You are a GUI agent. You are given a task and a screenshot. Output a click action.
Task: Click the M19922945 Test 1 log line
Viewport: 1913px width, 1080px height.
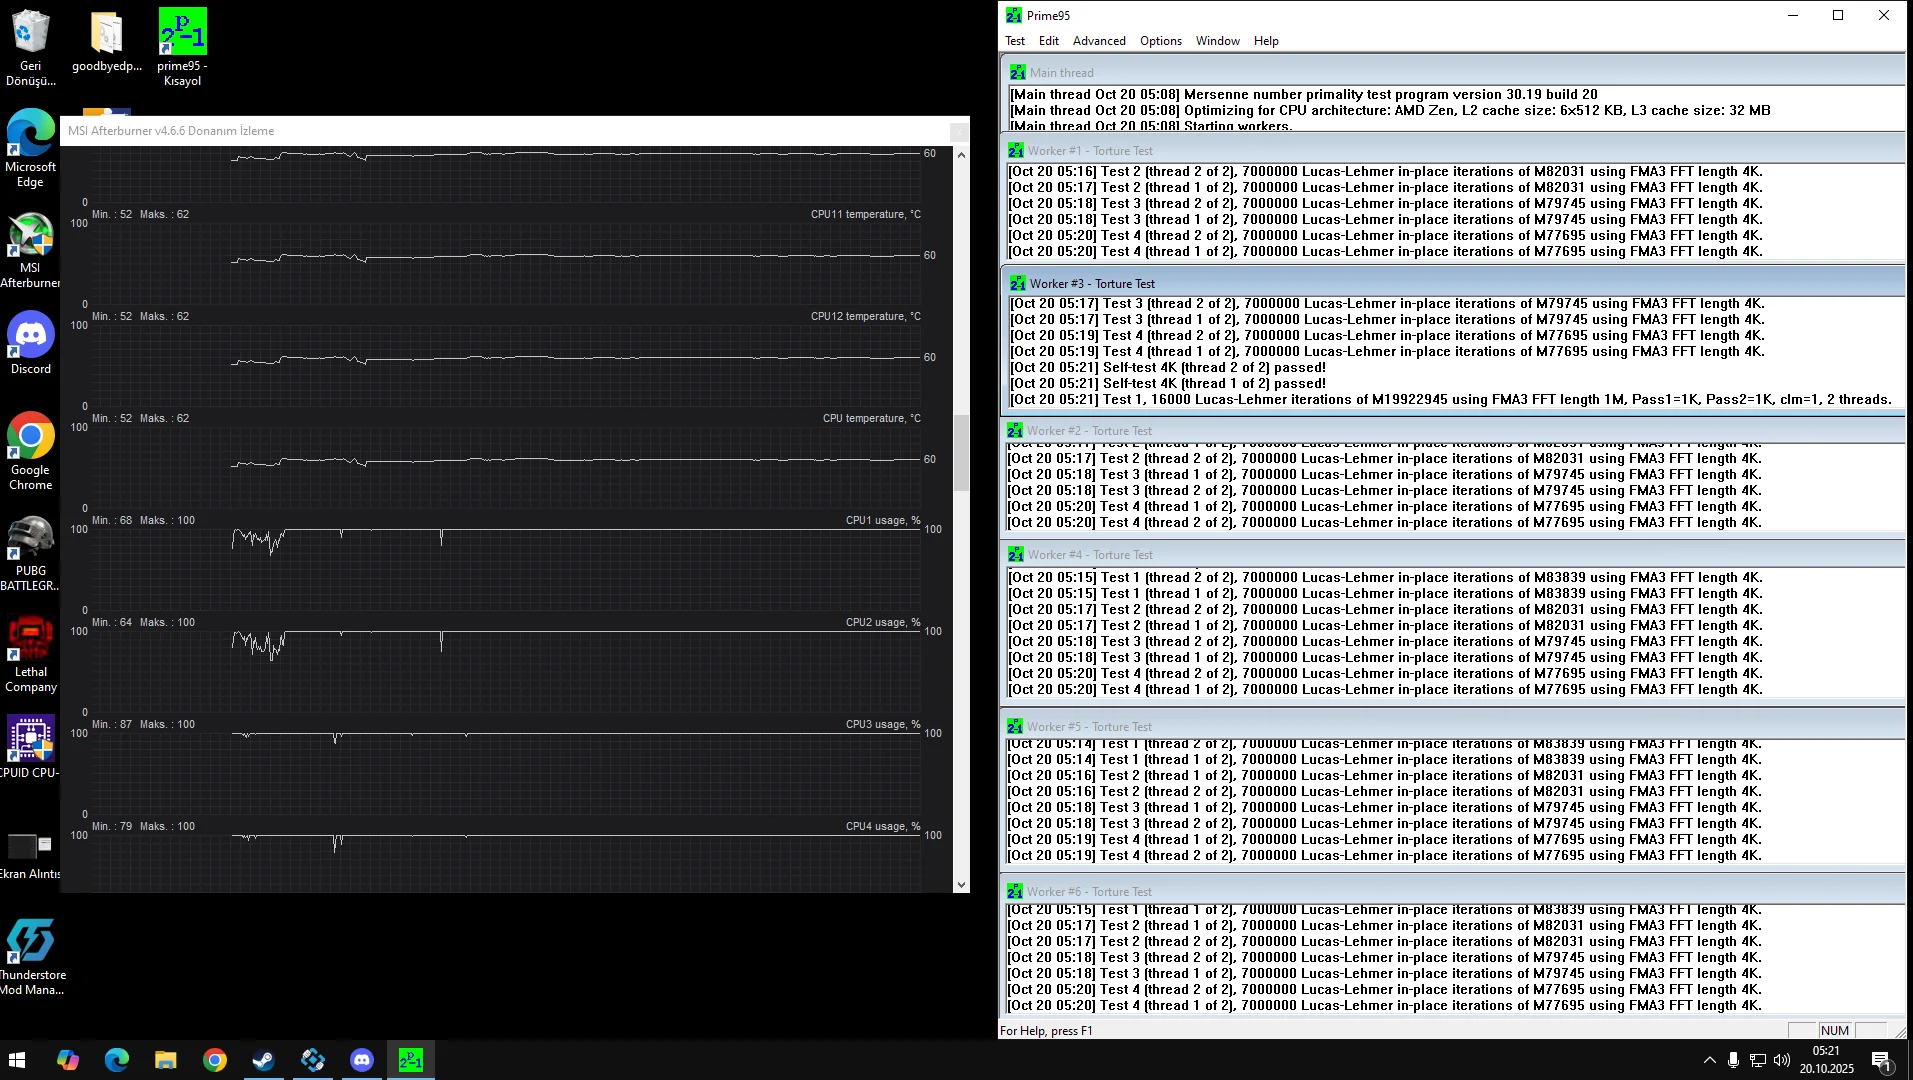(1451, 399)
